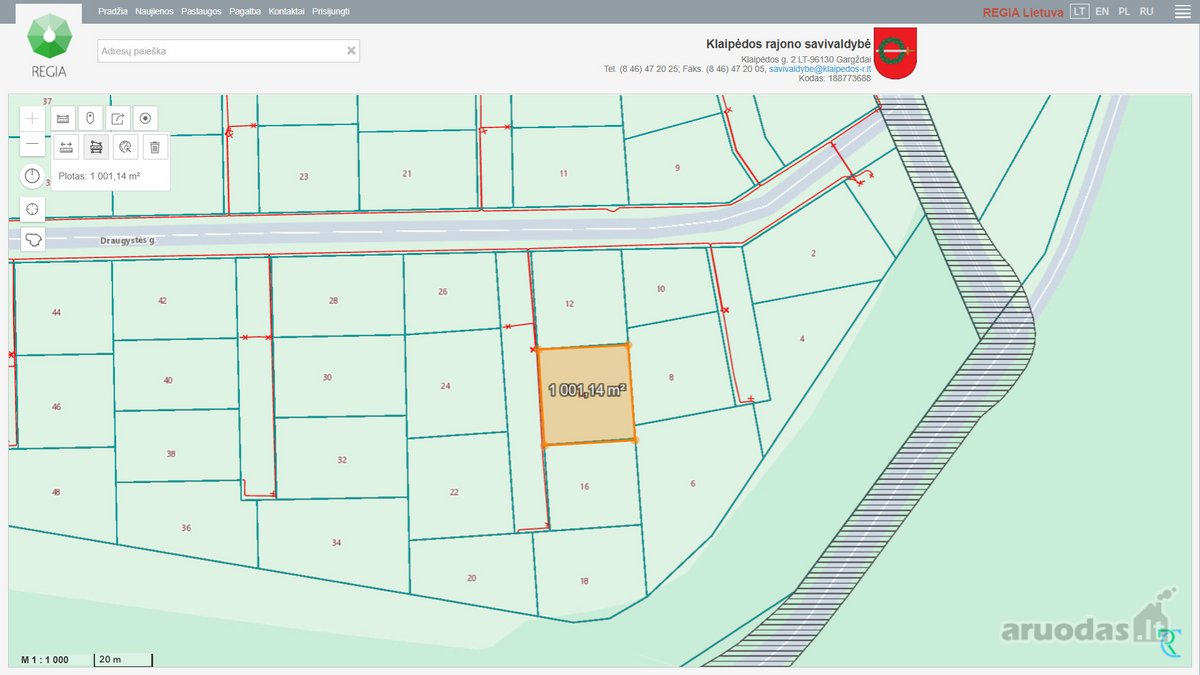Screen dimensions: 1200x675
Task: Open the Pradžia menu item
Action: 113,11
